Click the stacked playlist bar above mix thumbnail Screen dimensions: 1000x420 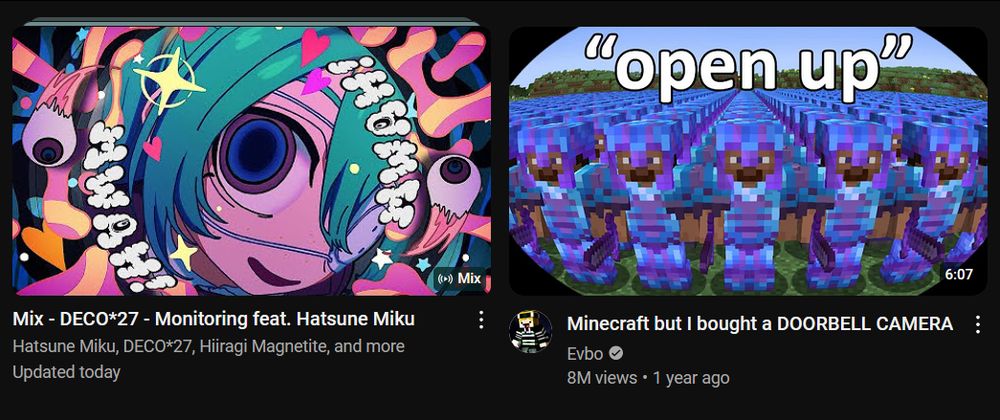coord(251,21)
